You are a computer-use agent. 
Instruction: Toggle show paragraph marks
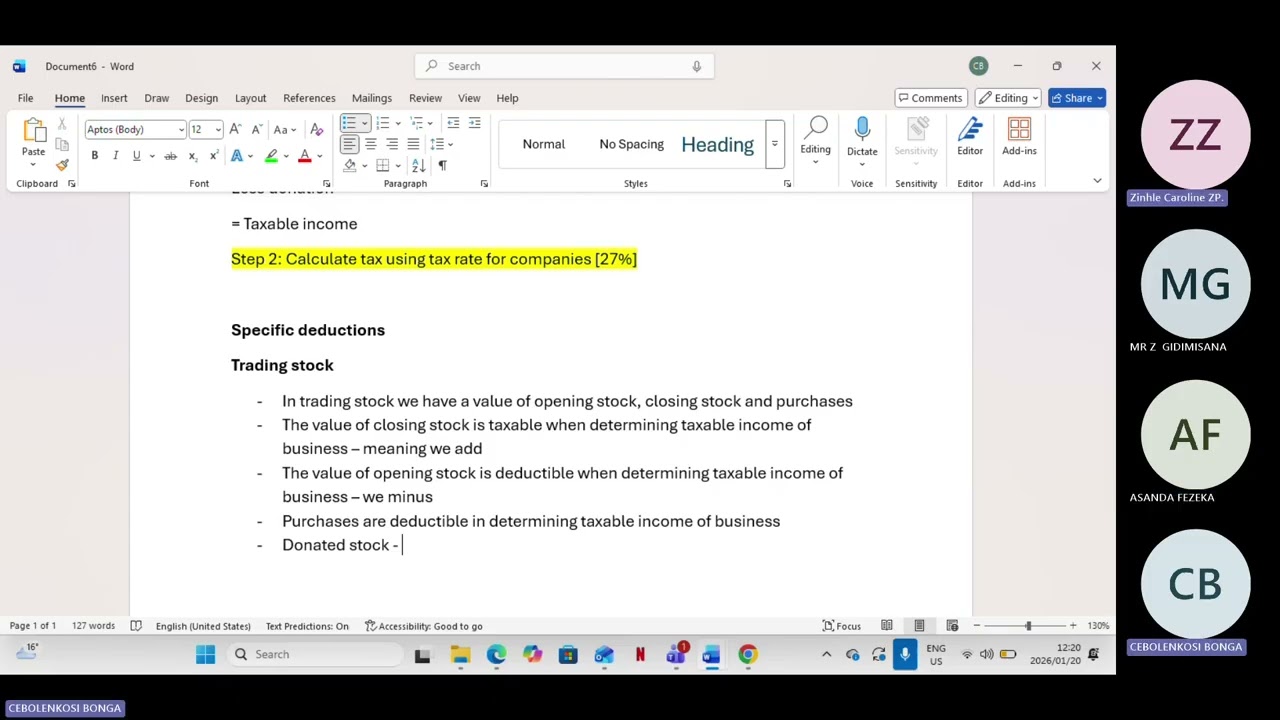(442, 165)
